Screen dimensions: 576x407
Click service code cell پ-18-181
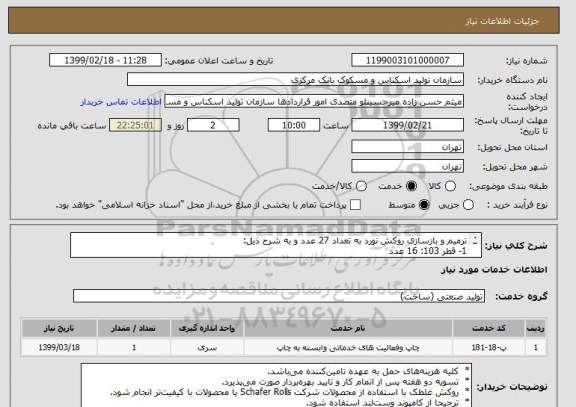pos(489,347)
